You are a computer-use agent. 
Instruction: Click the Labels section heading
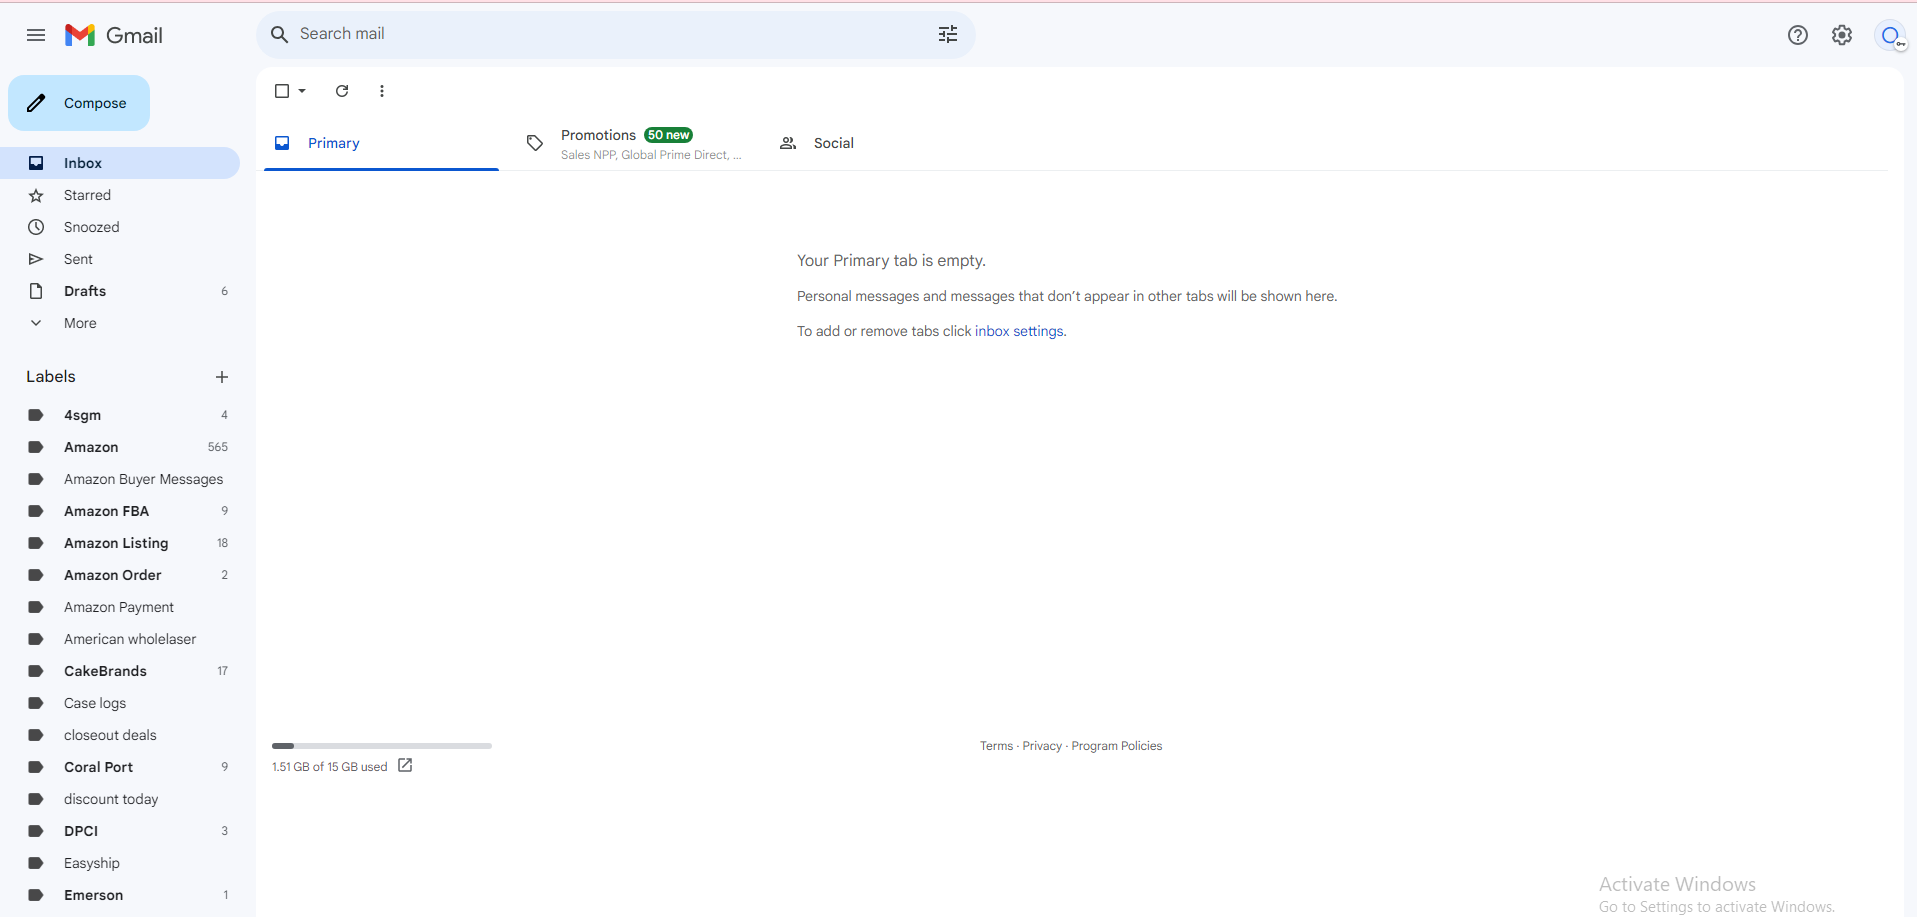tap(51, 377)
